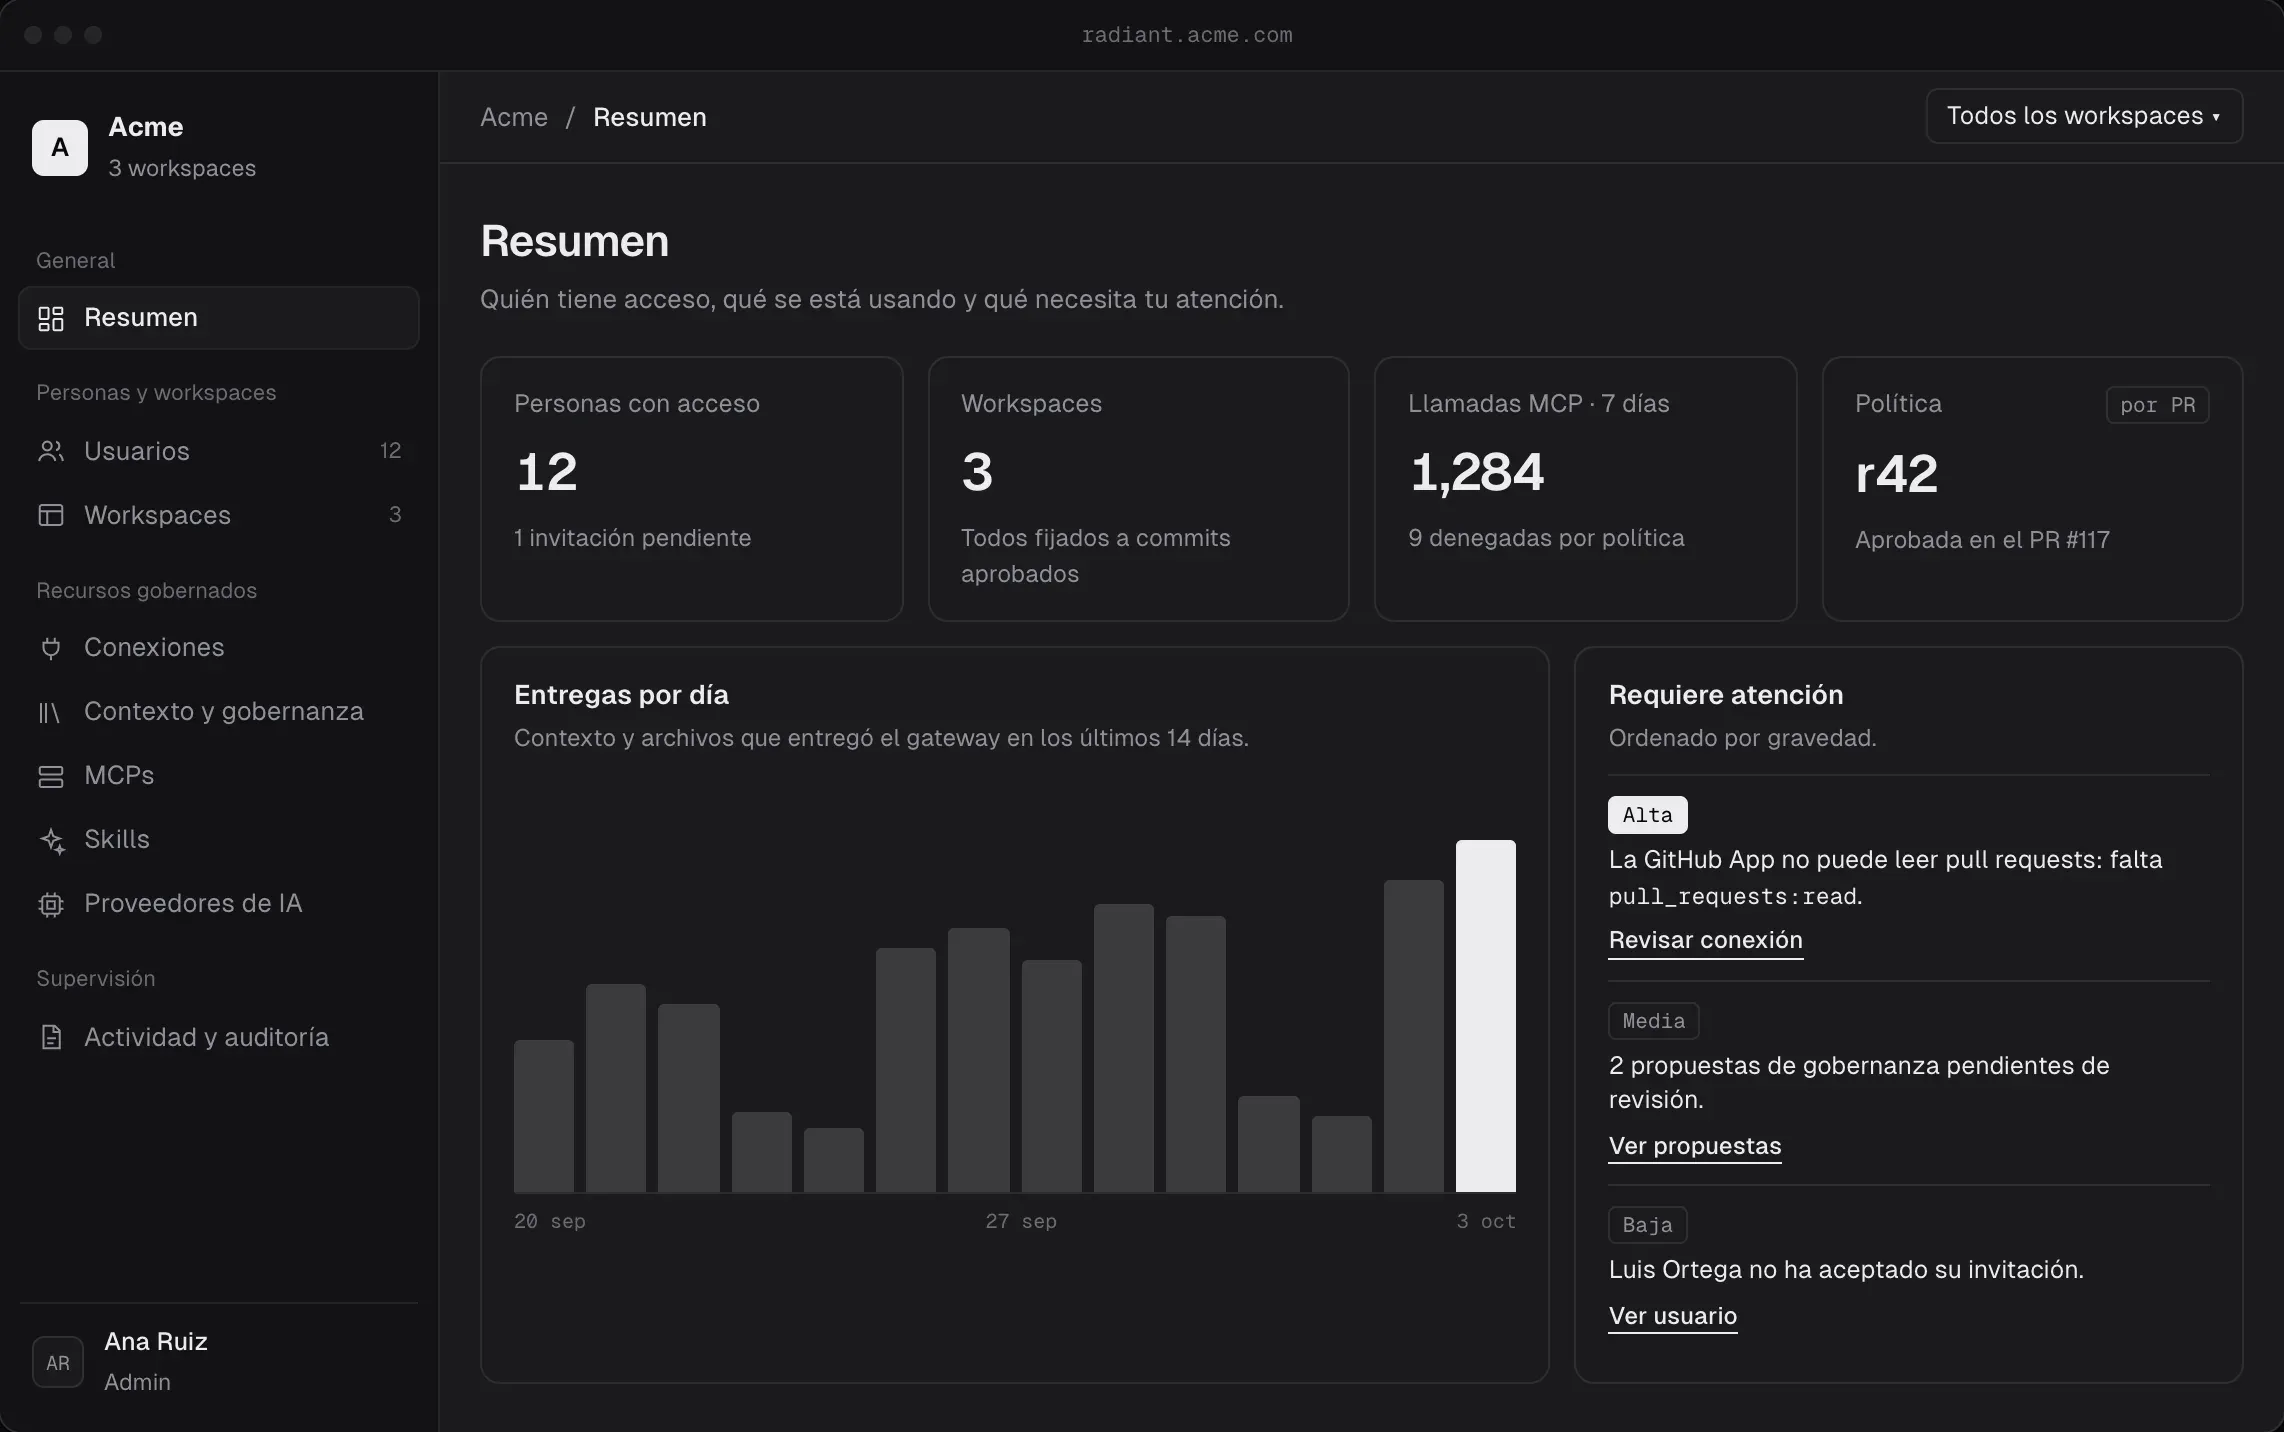Click the Ver usuario link
This screenshot has width=2284, height=1432.
click(1672, 1316)
